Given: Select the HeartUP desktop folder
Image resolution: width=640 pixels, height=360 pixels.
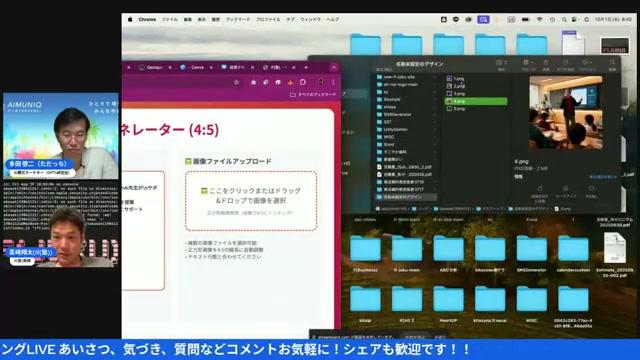Looking at the screenshot, I should (x=448, y=304).
